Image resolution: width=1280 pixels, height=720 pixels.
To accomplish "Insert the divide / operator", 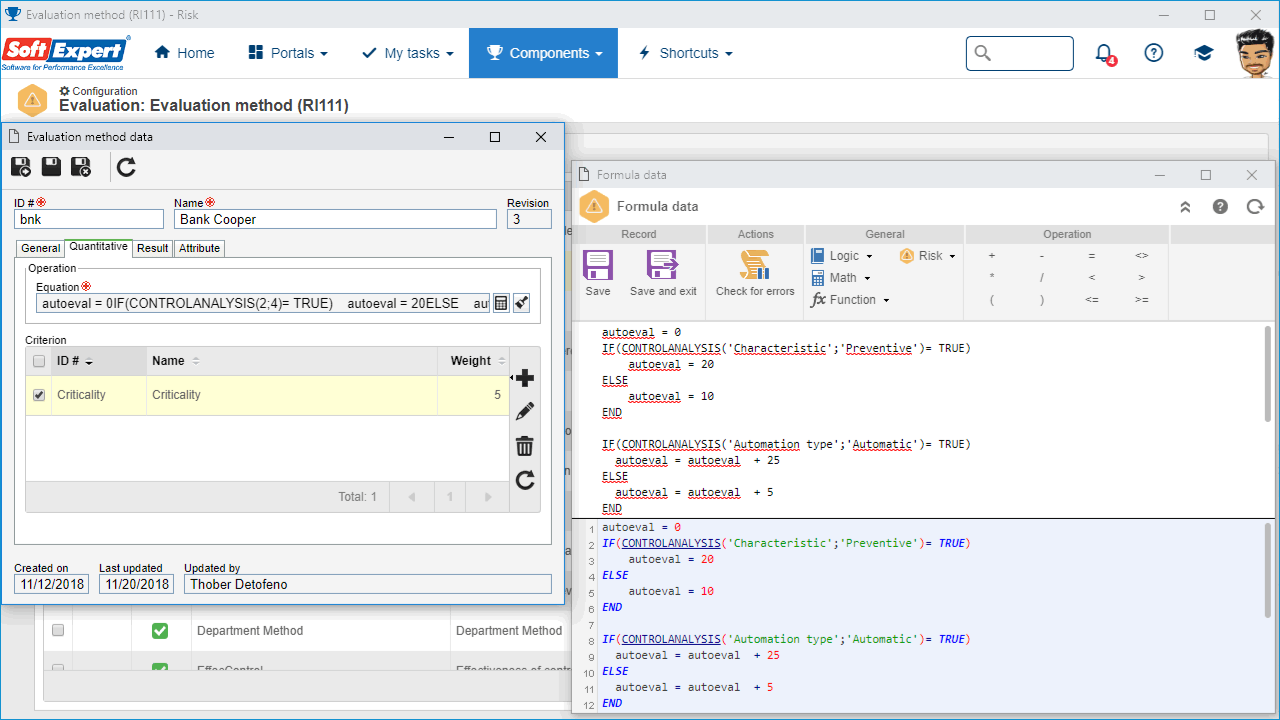I will 1042,278.
